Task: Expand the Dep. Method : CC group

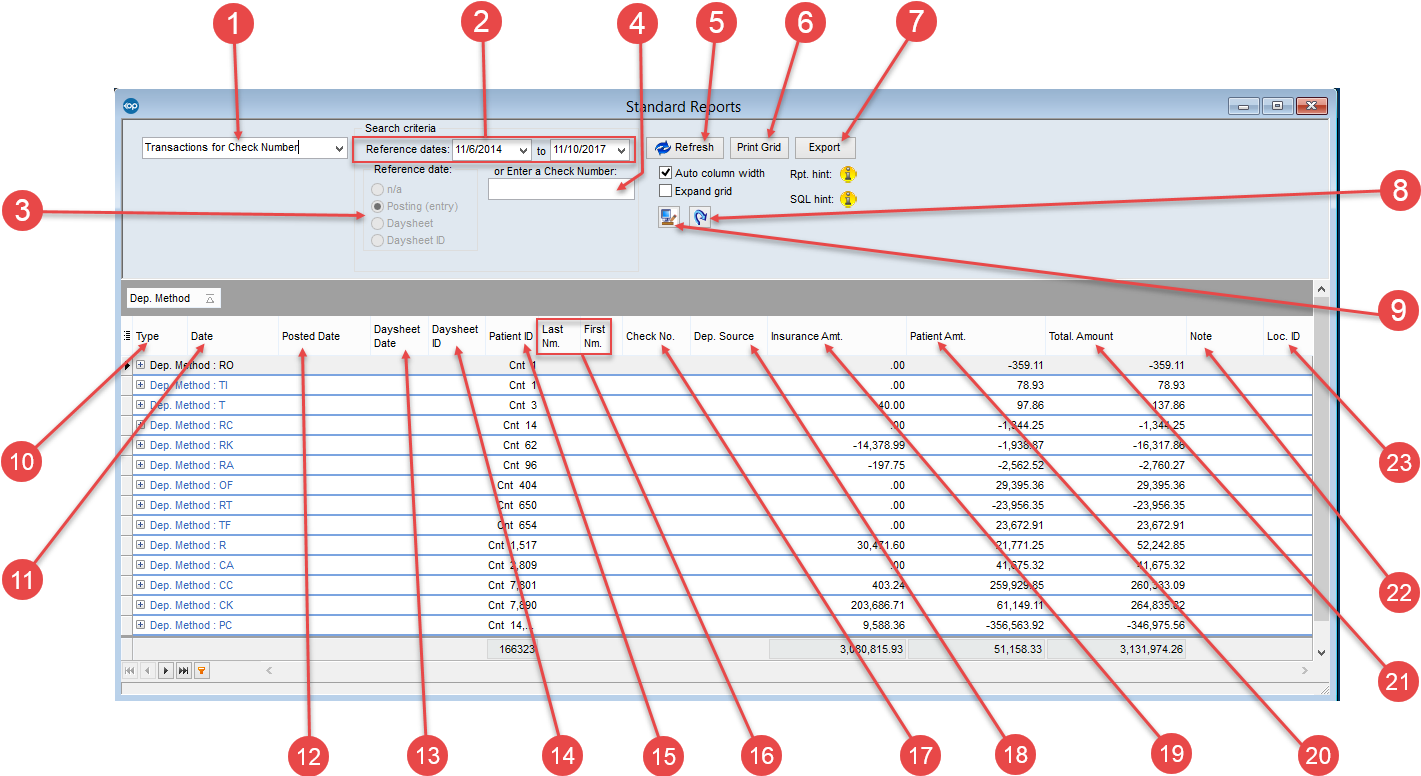Action: [141, 585]
